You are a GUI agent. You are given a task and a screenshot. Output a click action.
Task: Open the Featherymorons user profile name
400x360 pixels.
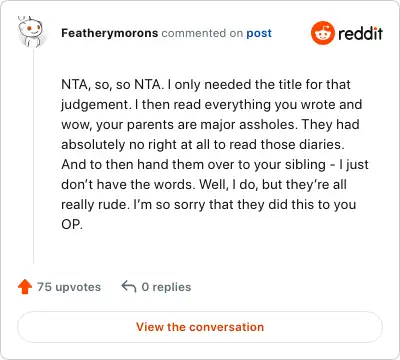tap(110, 33)
